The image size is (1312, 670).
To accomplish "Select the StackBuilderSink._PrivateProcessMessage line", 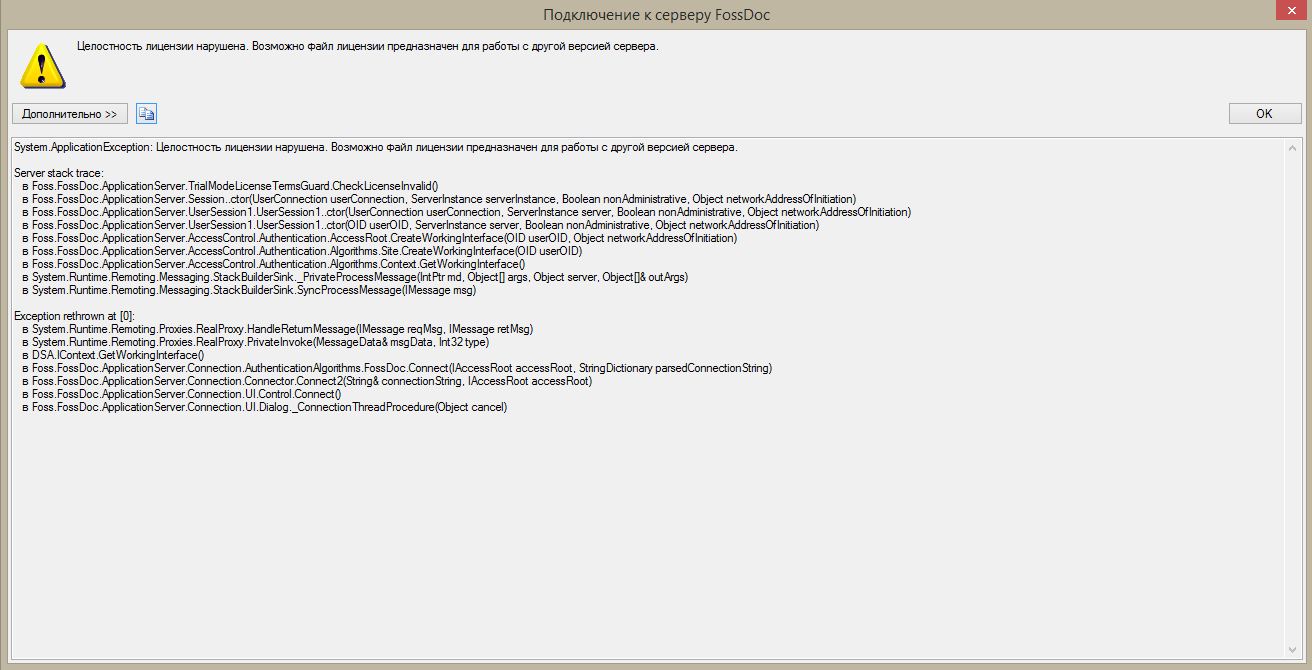I will (x=356, y=277).
